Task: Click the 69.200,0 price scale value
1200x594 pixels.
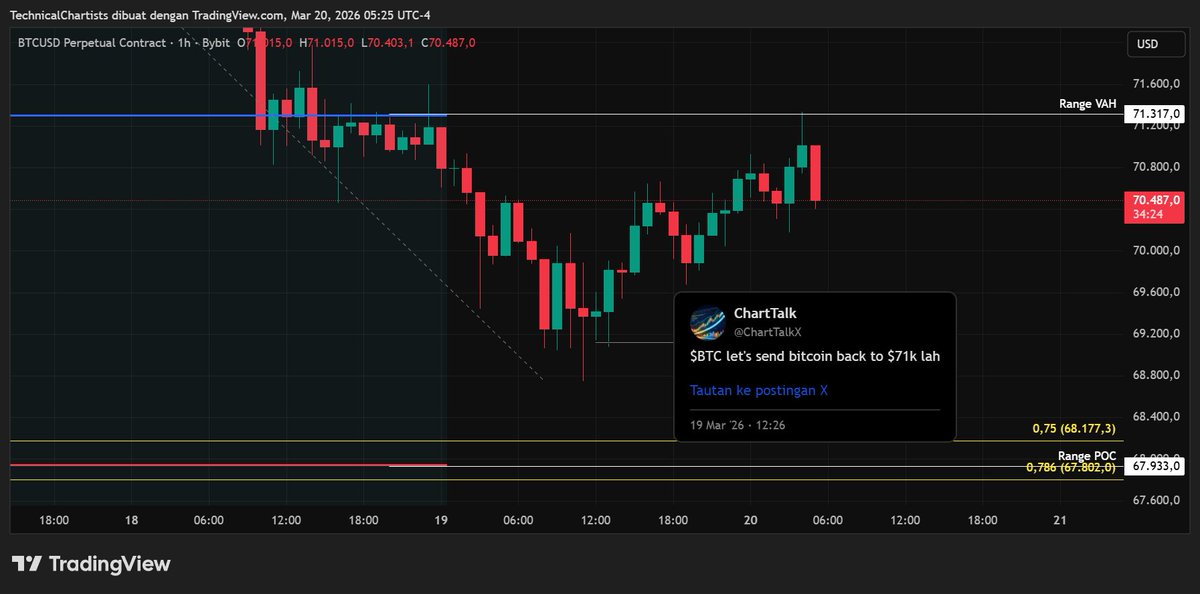Action: 1158,334
